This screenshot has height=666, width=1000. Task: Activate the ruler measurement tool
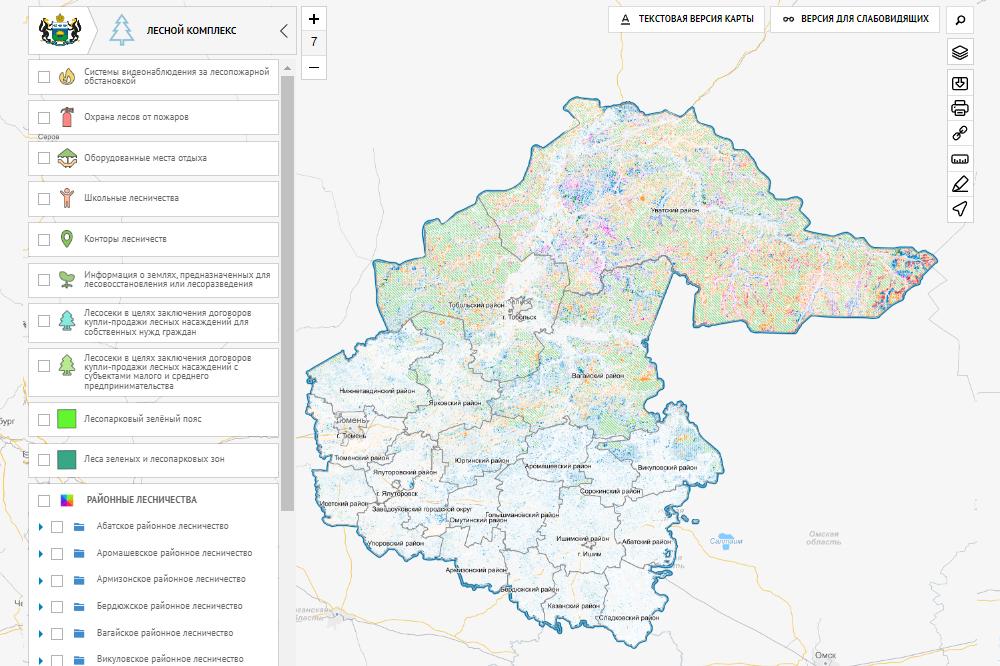(x=960, y=159)
